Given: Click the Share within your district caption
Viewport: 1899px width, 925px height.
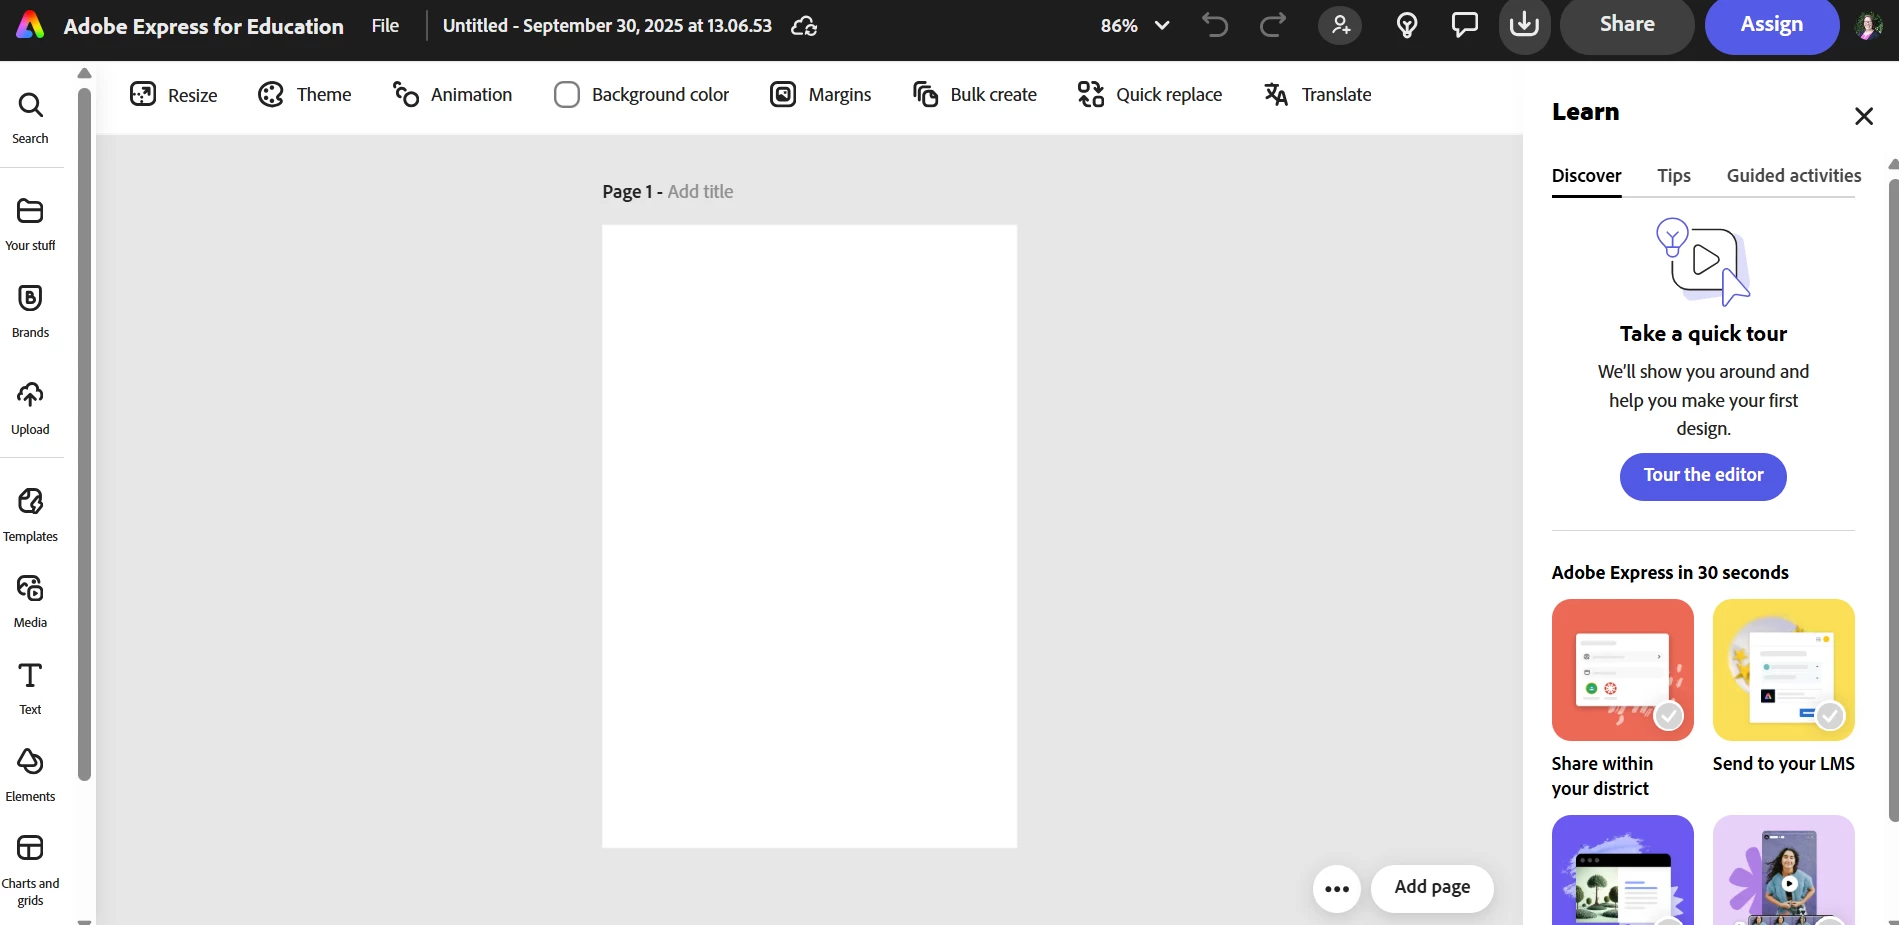Looking at the screenshot, I should point(1602,776).
